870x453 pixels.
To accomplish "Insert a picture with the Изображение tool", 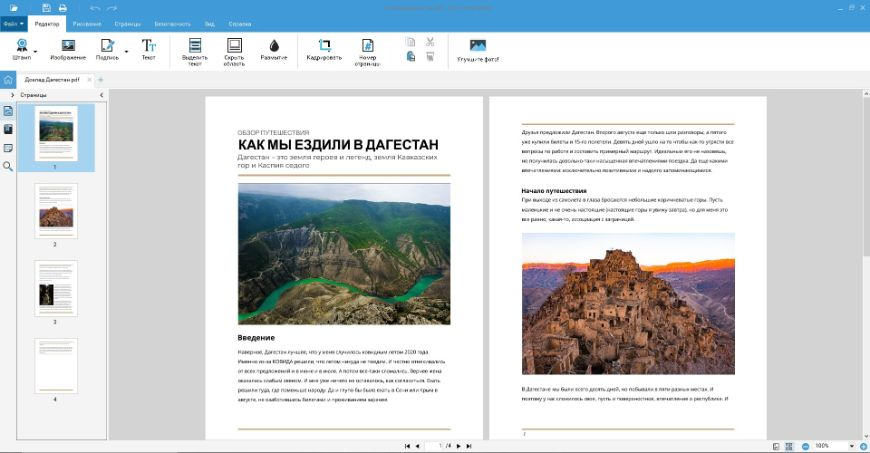I will pyautogui.click(x=68, y=49).
